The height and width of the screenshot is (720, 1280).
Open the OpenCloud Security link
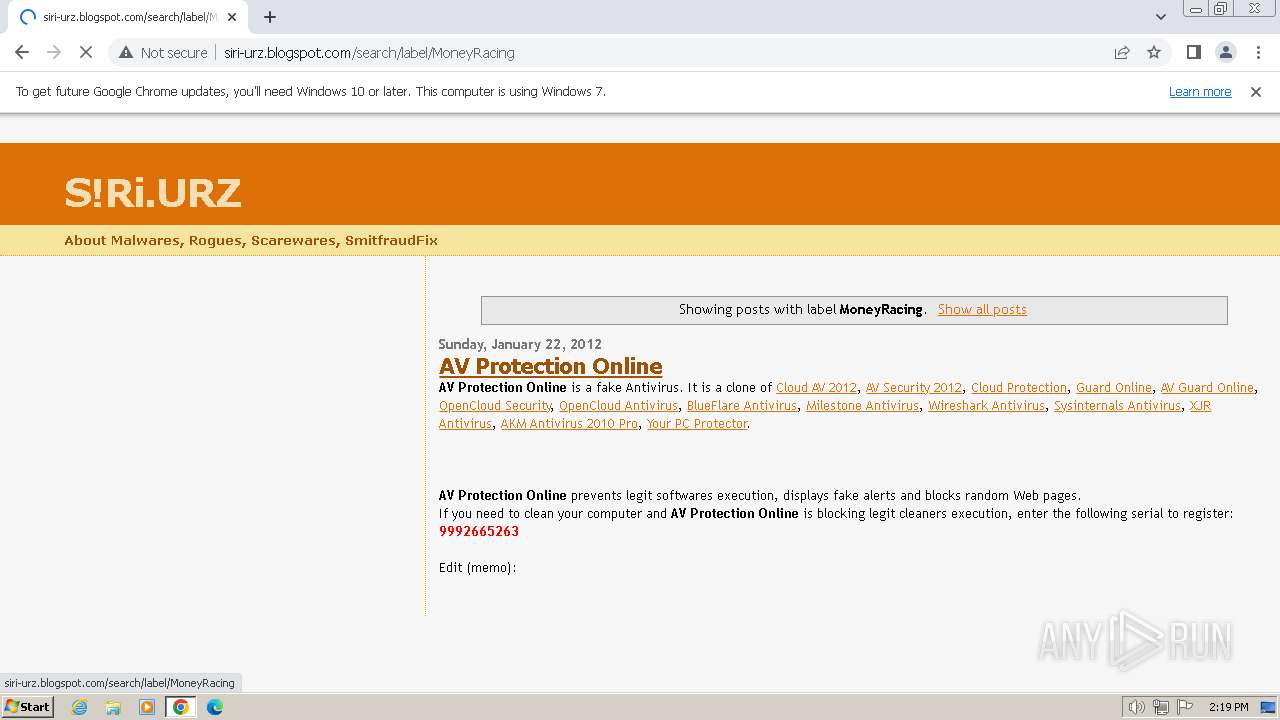[x=494, y=405]
